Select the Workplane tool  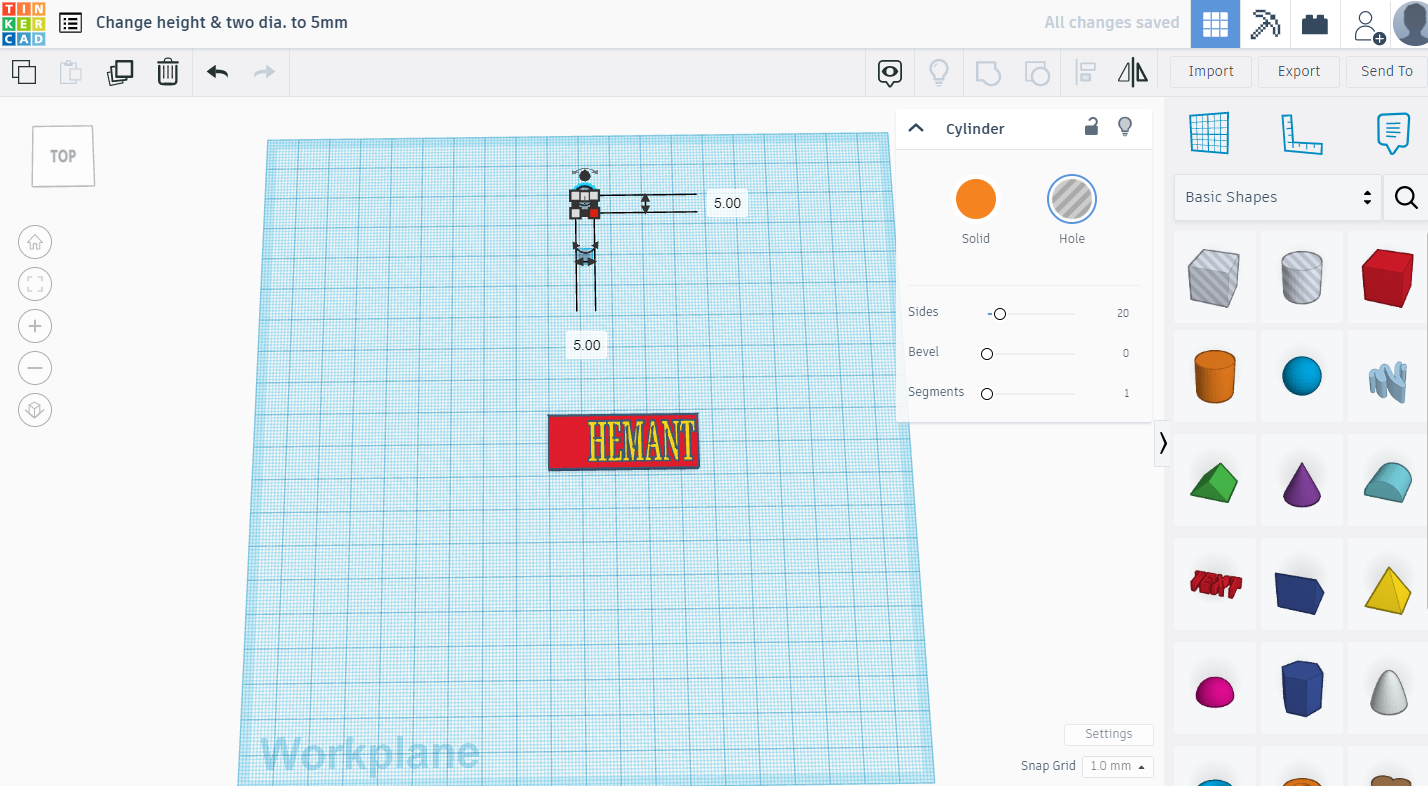click(x=1209, y=133)
